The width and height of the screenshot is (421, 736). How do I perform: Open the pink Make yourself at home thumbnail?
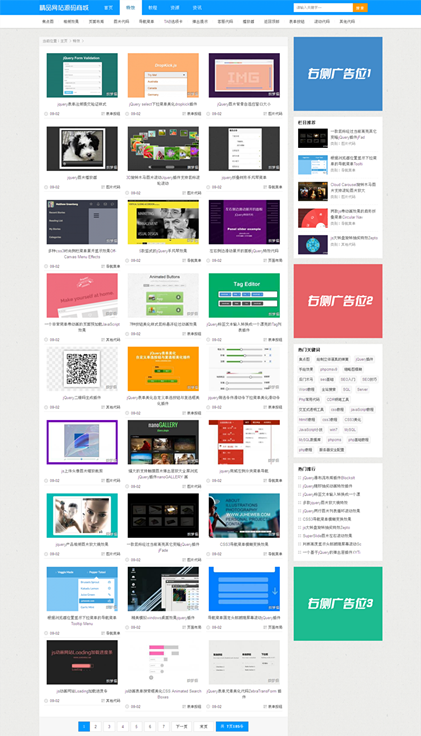(x=82, y=295)
